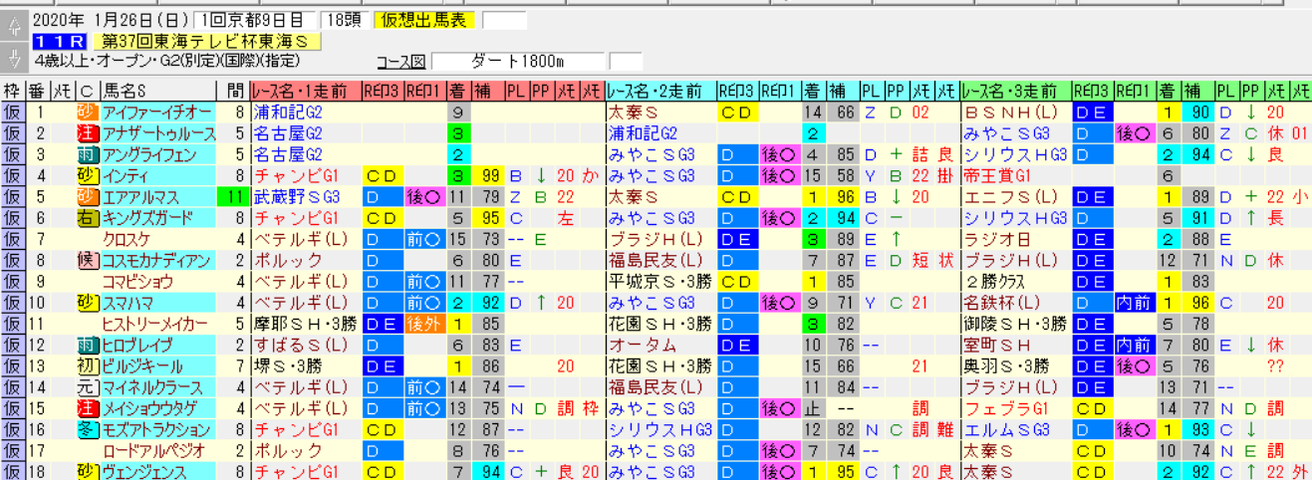This screenshot has width=1312, height=480.
Task: Click the 仮 frame cell in row 1
Action: (x=12, y=112)
